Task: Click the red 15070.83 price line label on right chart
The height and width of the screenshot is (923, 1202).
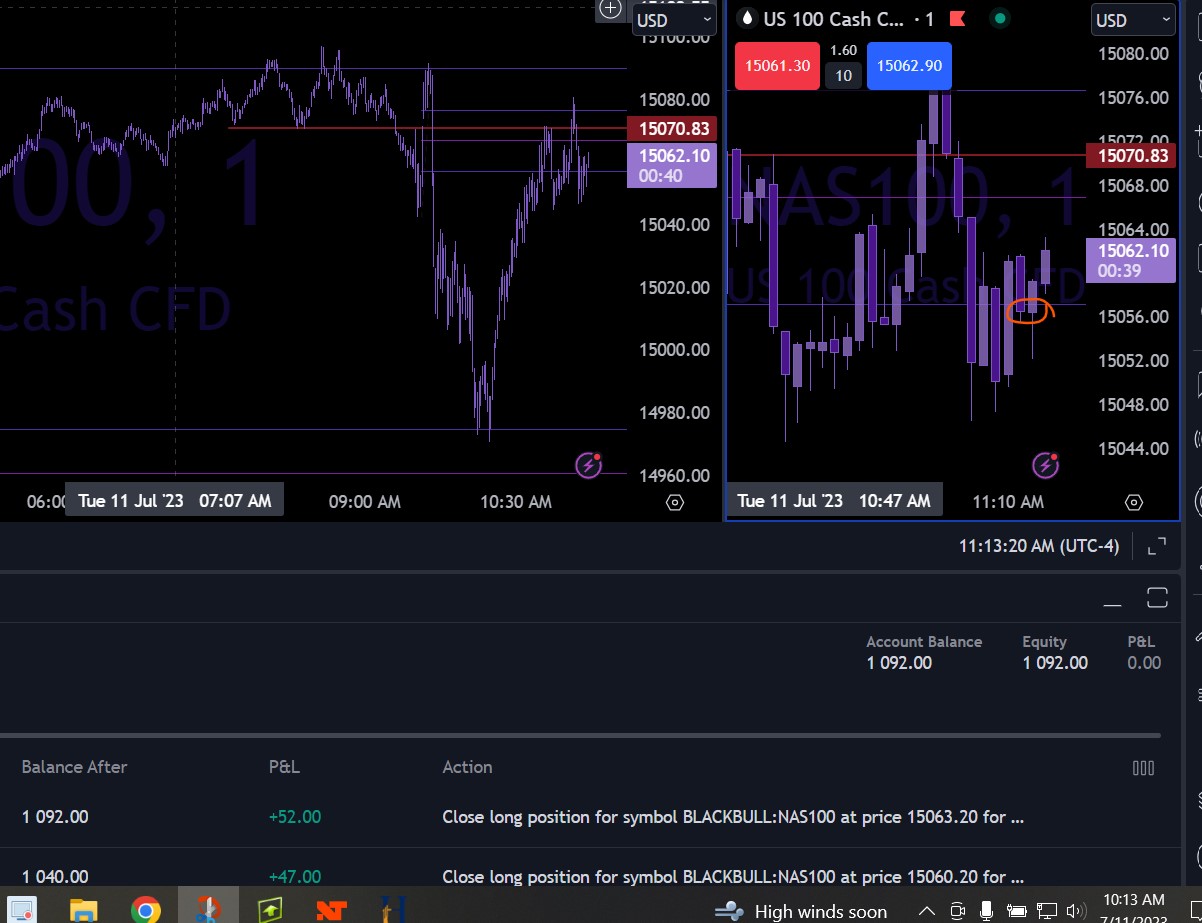Action: click(x=1131, y=155)
